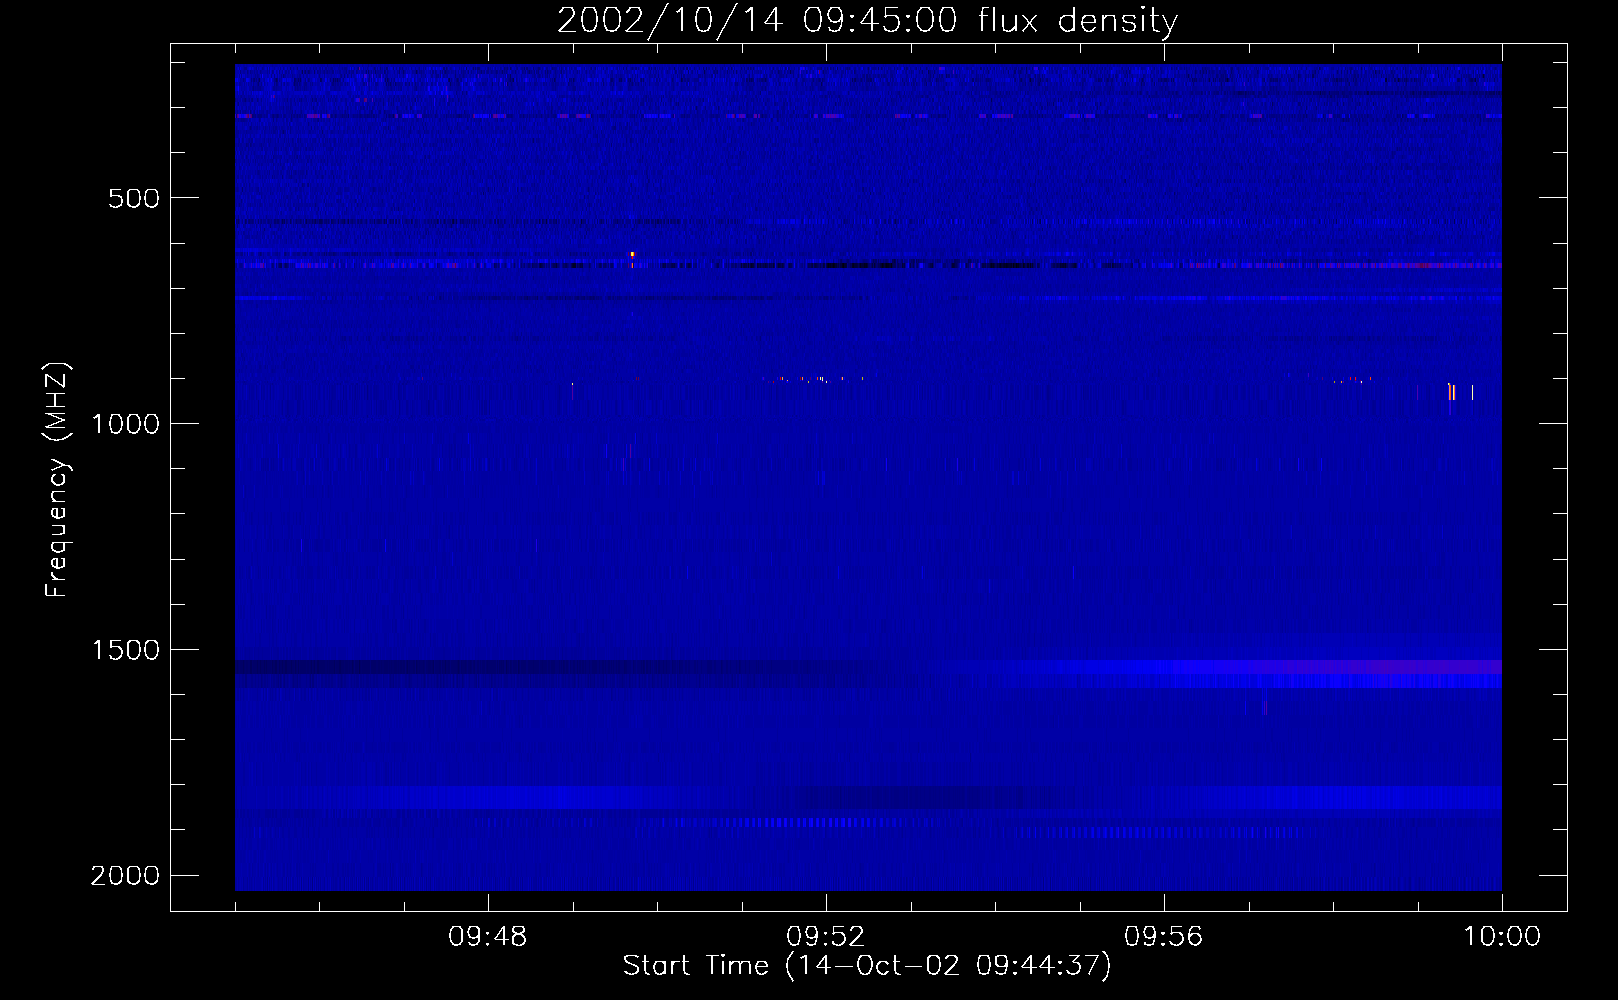Click the 'Start Time (14-Oct-02 09:44:37)' label
The height and width of the screenshot is (1000, 1618).
pyautogui.click(x=867, y=966)
